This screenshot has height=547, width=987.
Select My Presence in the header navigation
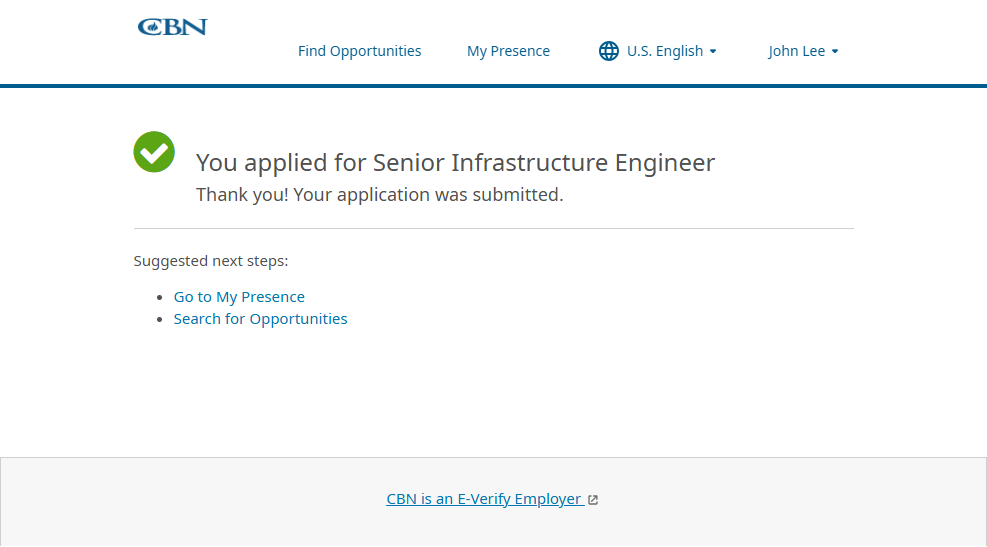click(x=508, y=51)
